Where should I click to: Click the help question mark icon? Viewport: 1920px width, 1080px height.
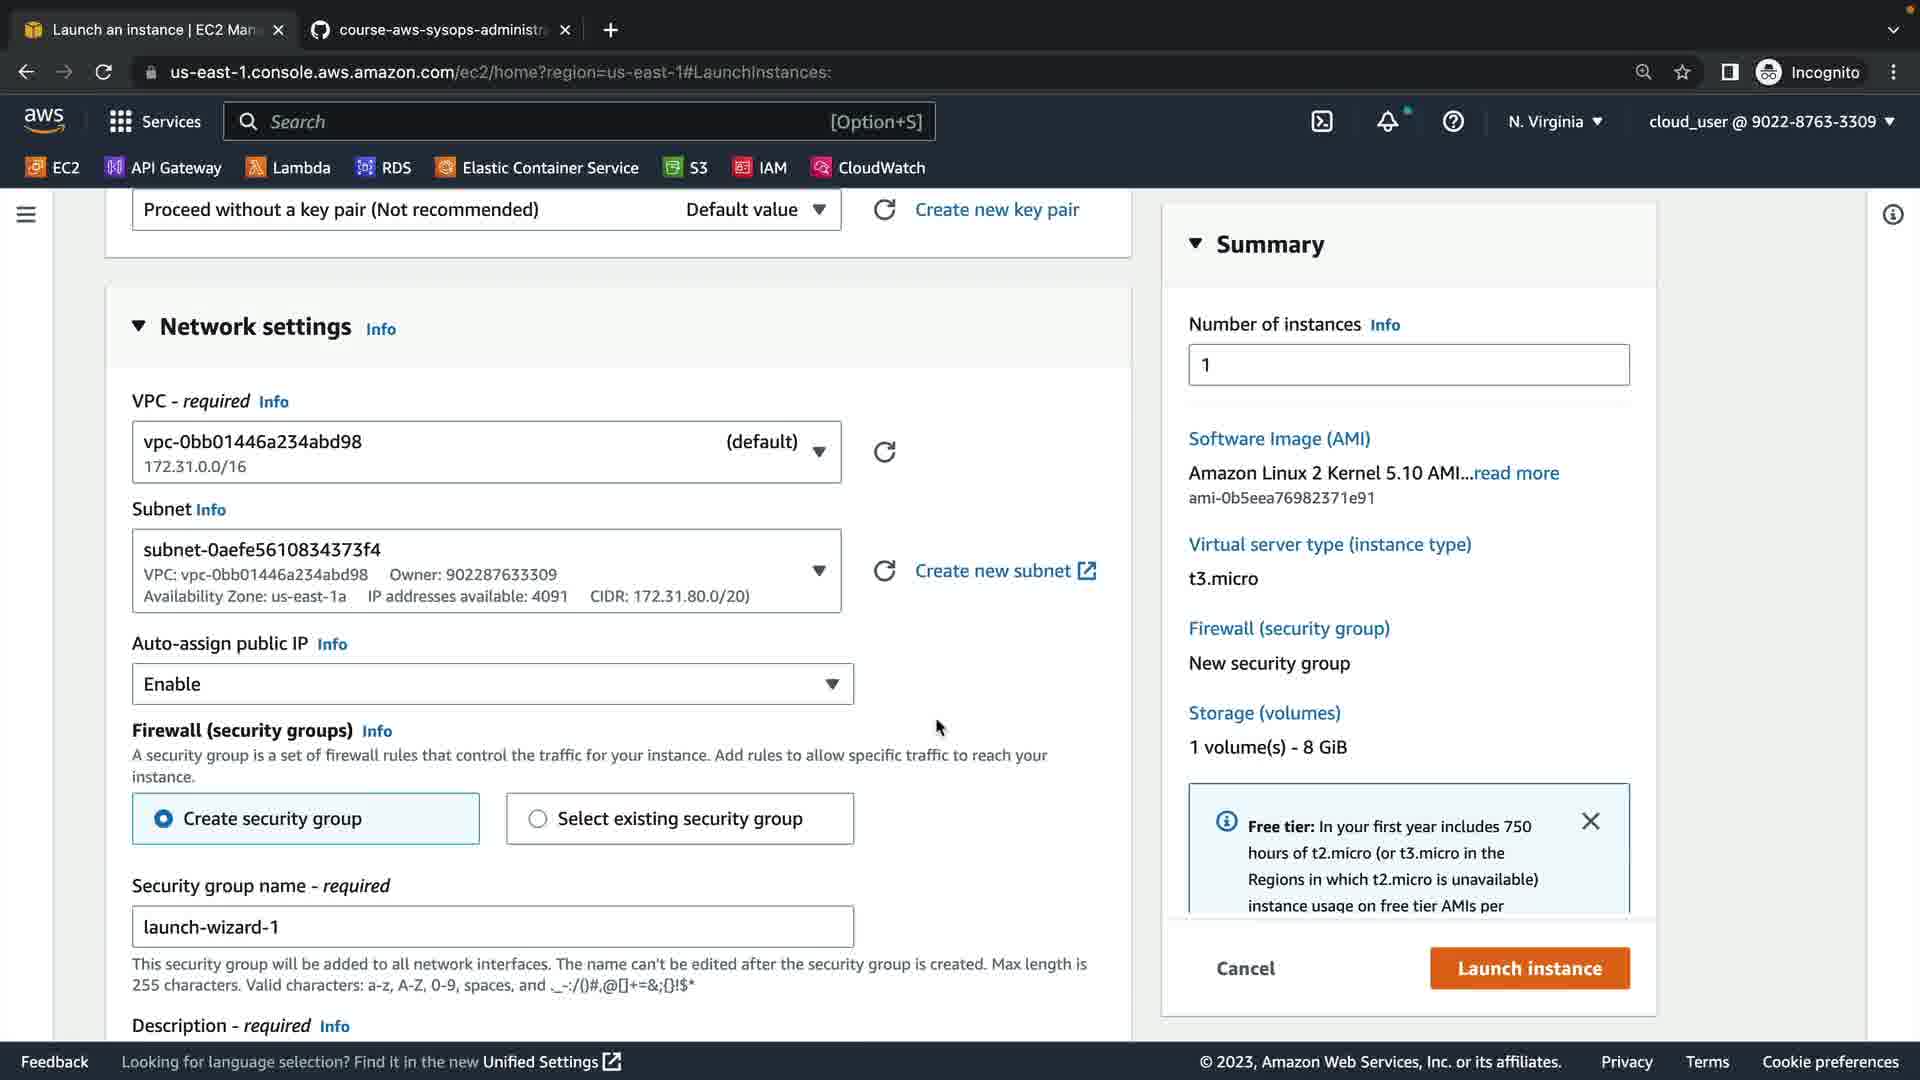[x=1453, y=122]
